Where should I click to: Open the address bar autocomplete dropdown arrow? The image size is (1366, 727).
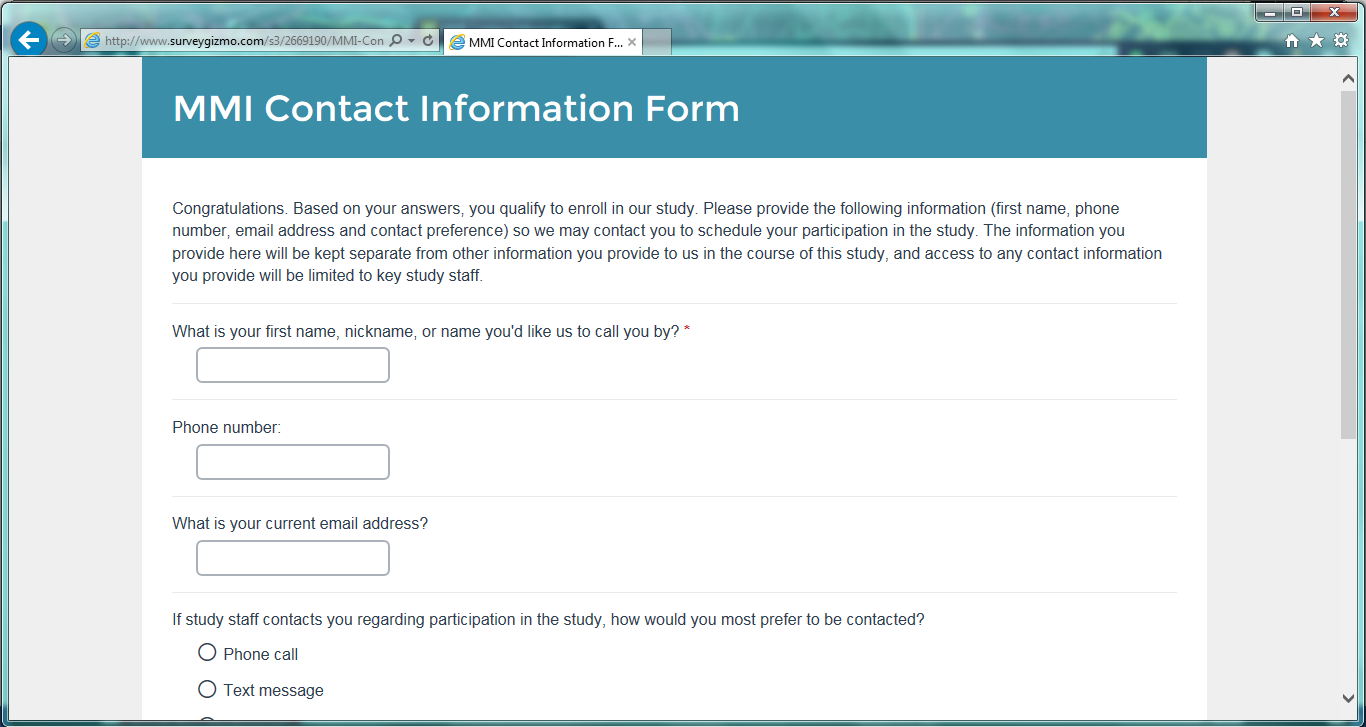[411, 41]
